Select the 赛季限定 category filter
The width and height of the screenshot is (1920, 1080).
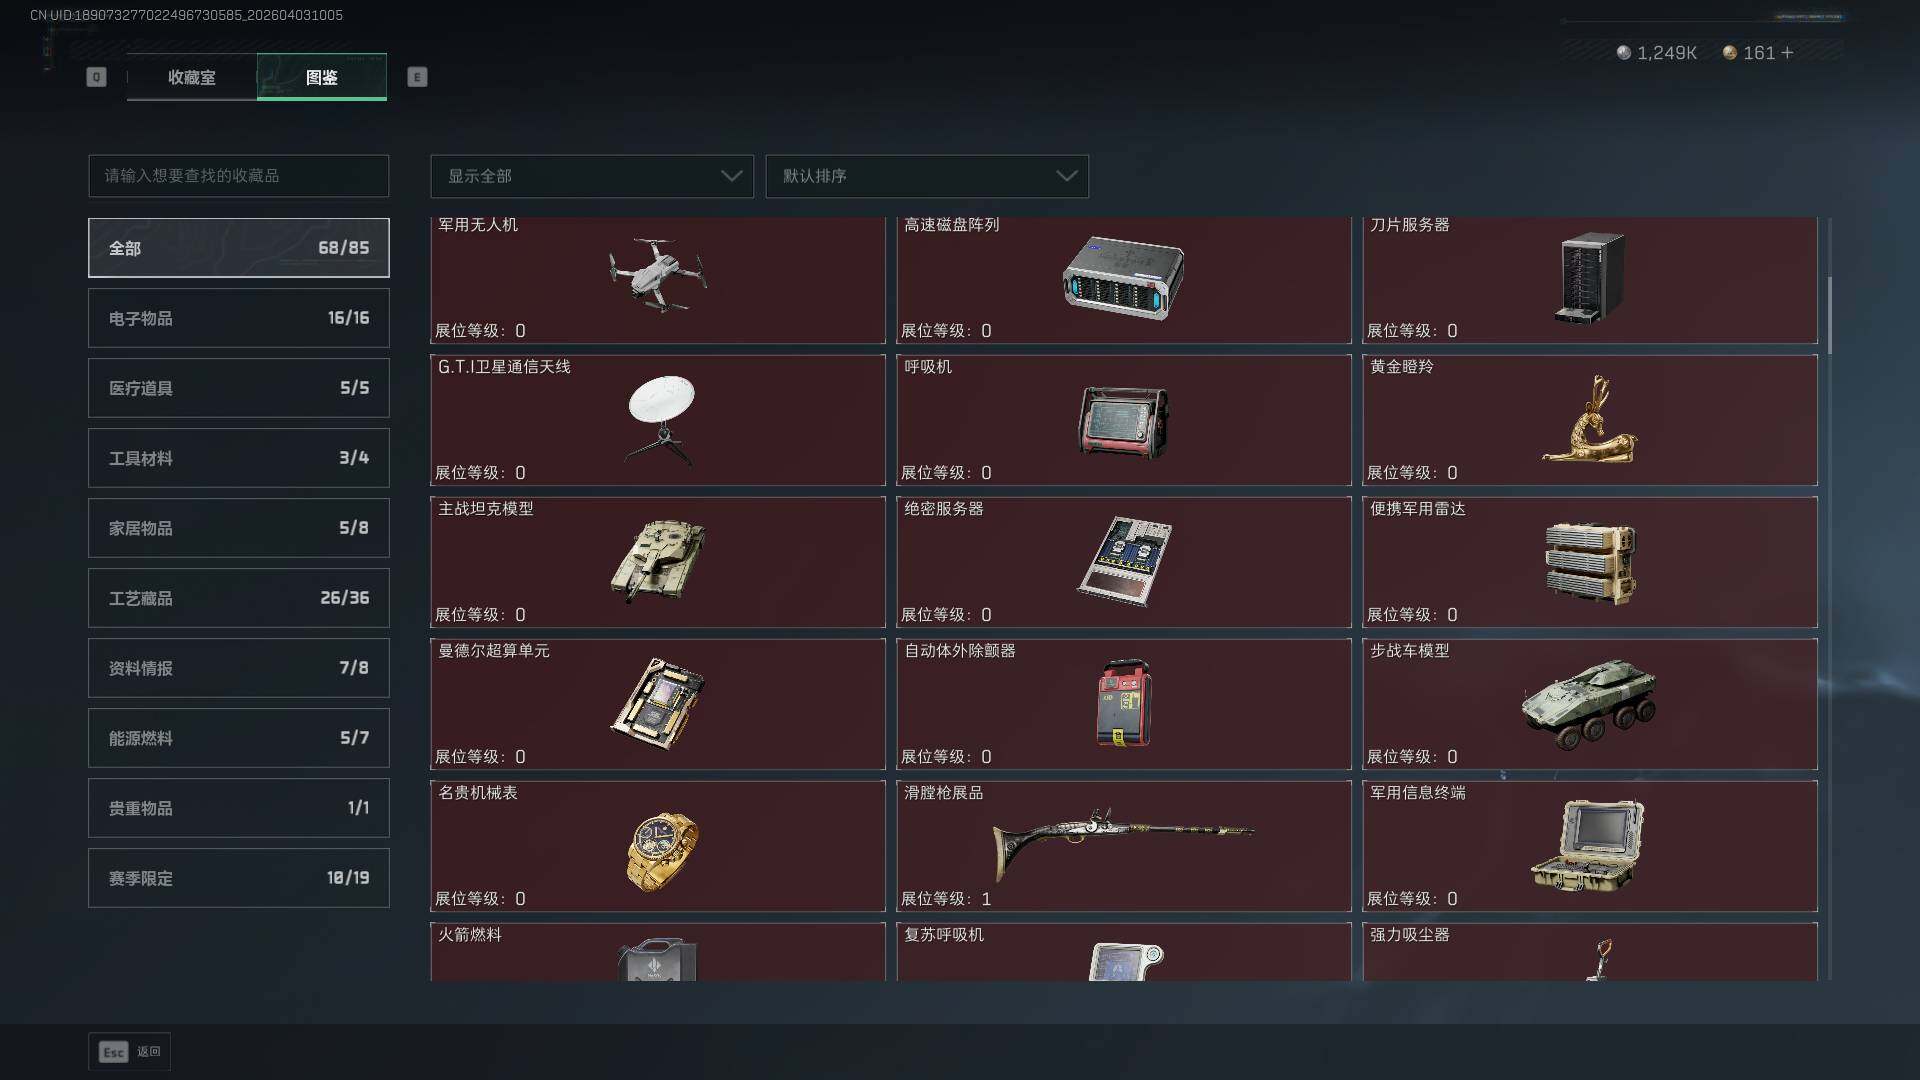point(239,878)
